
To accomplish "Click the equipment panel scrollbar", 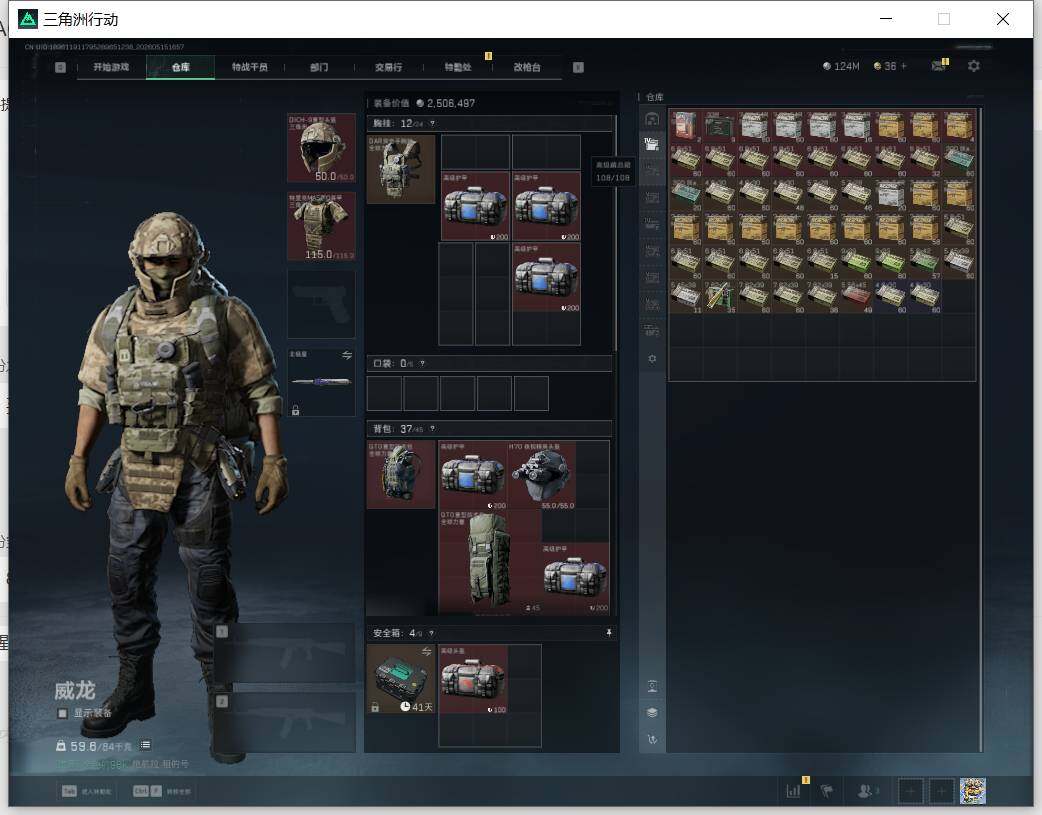I will point(616,233).
